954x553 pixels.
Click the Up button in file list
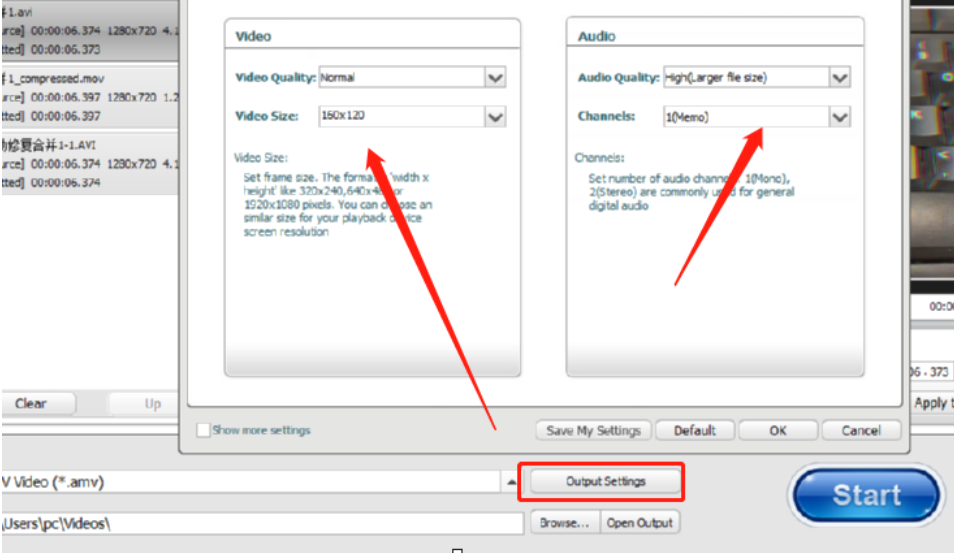[x=144, y=403]
